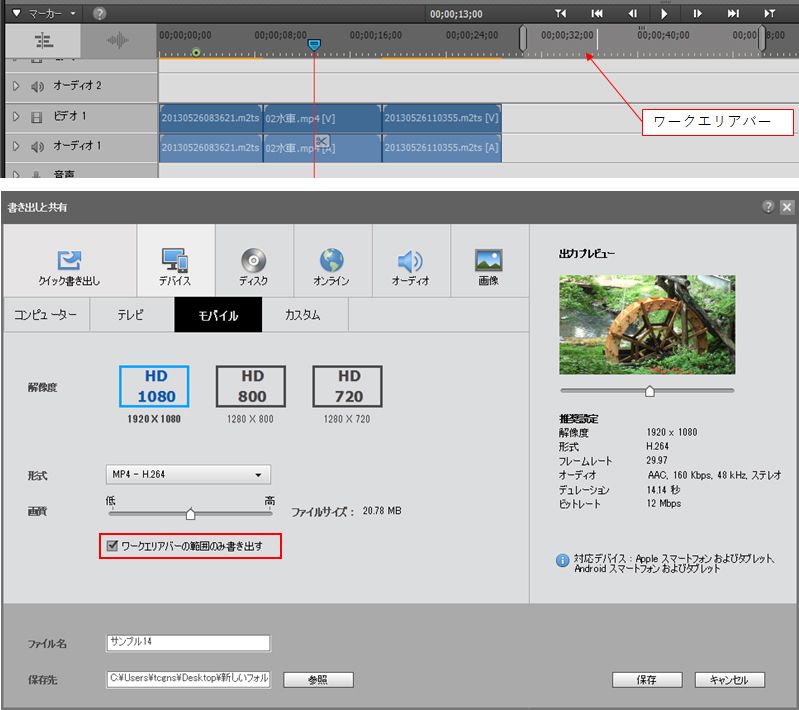Click the dialog help question mark button
The height and width of the screenshot is (710, 799).
click(x=768, y=206)
